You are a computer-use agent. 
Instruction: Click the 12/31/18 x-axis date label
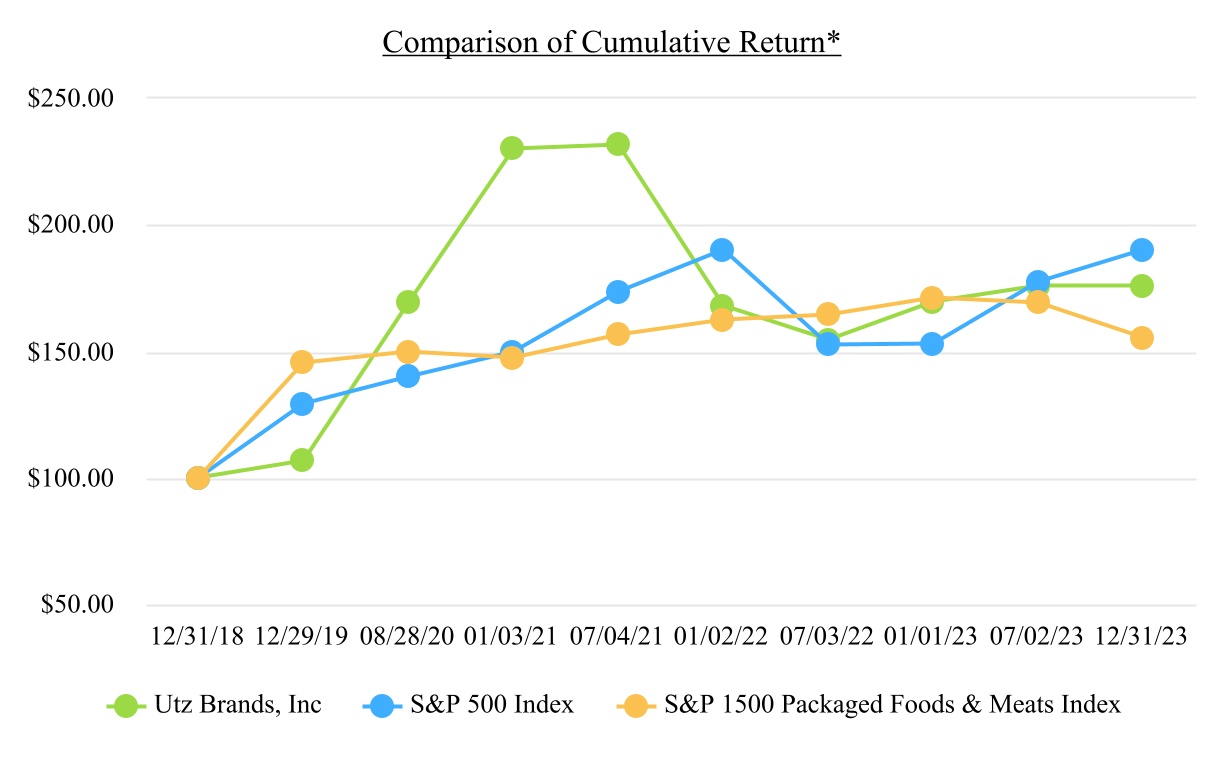point(197,639)
